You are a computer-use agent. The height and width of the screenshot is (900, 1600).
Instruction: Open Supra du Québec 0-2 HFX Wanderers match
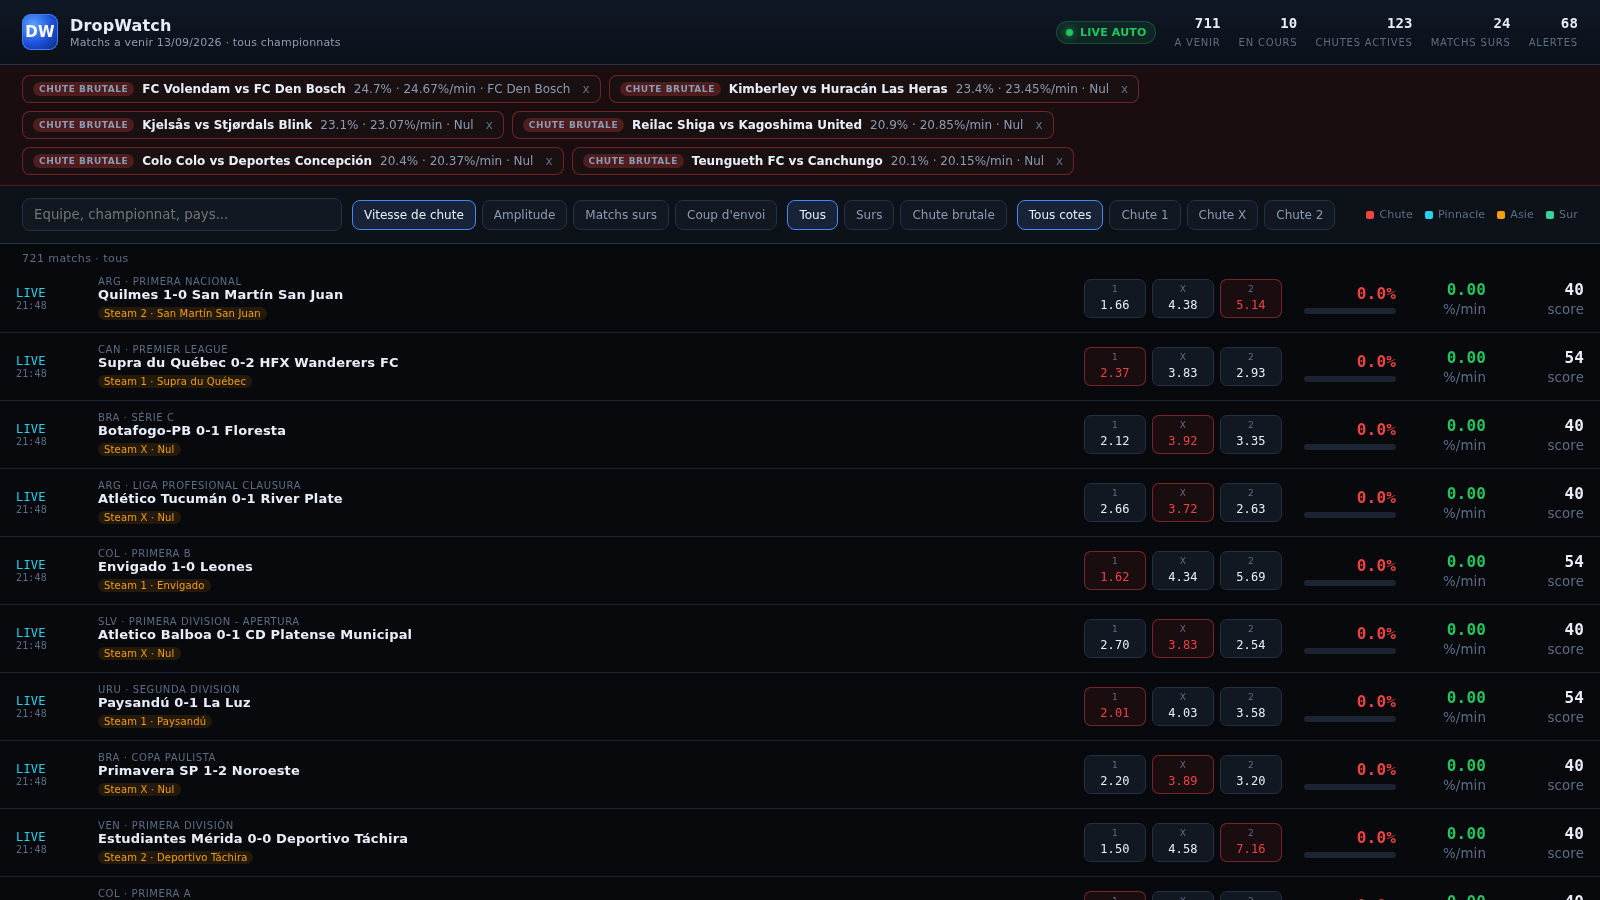coord(248,363)
